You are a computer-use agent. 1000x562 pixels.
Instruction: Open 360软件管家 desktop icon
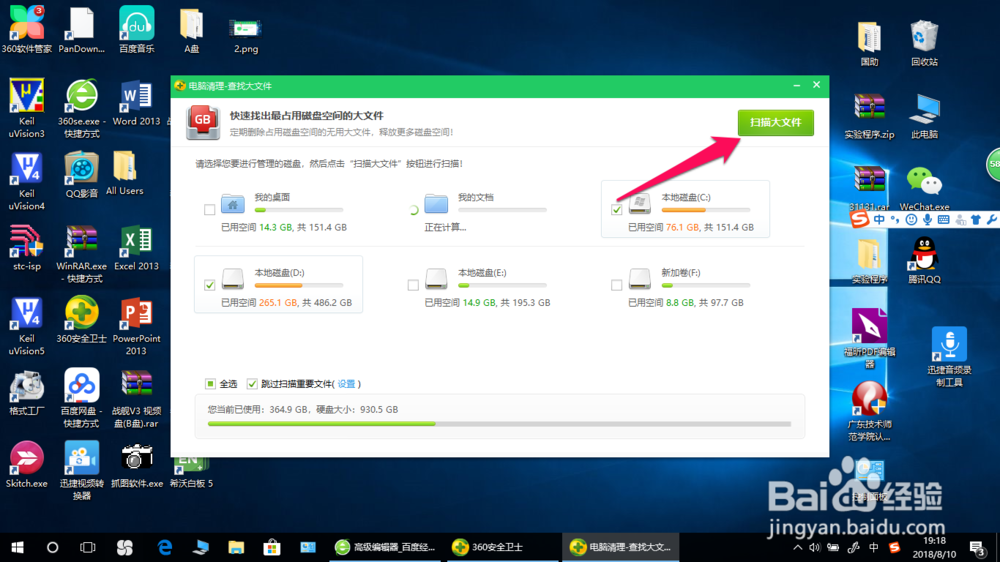coord(27,30)
